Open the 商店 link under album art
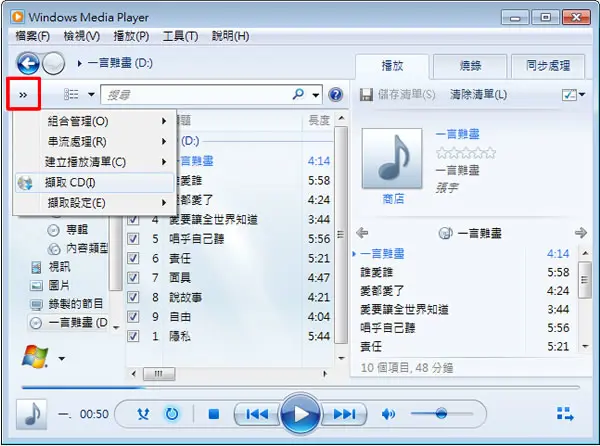The height and width of the screenshot is (446, 600). (x=393, y=199)
